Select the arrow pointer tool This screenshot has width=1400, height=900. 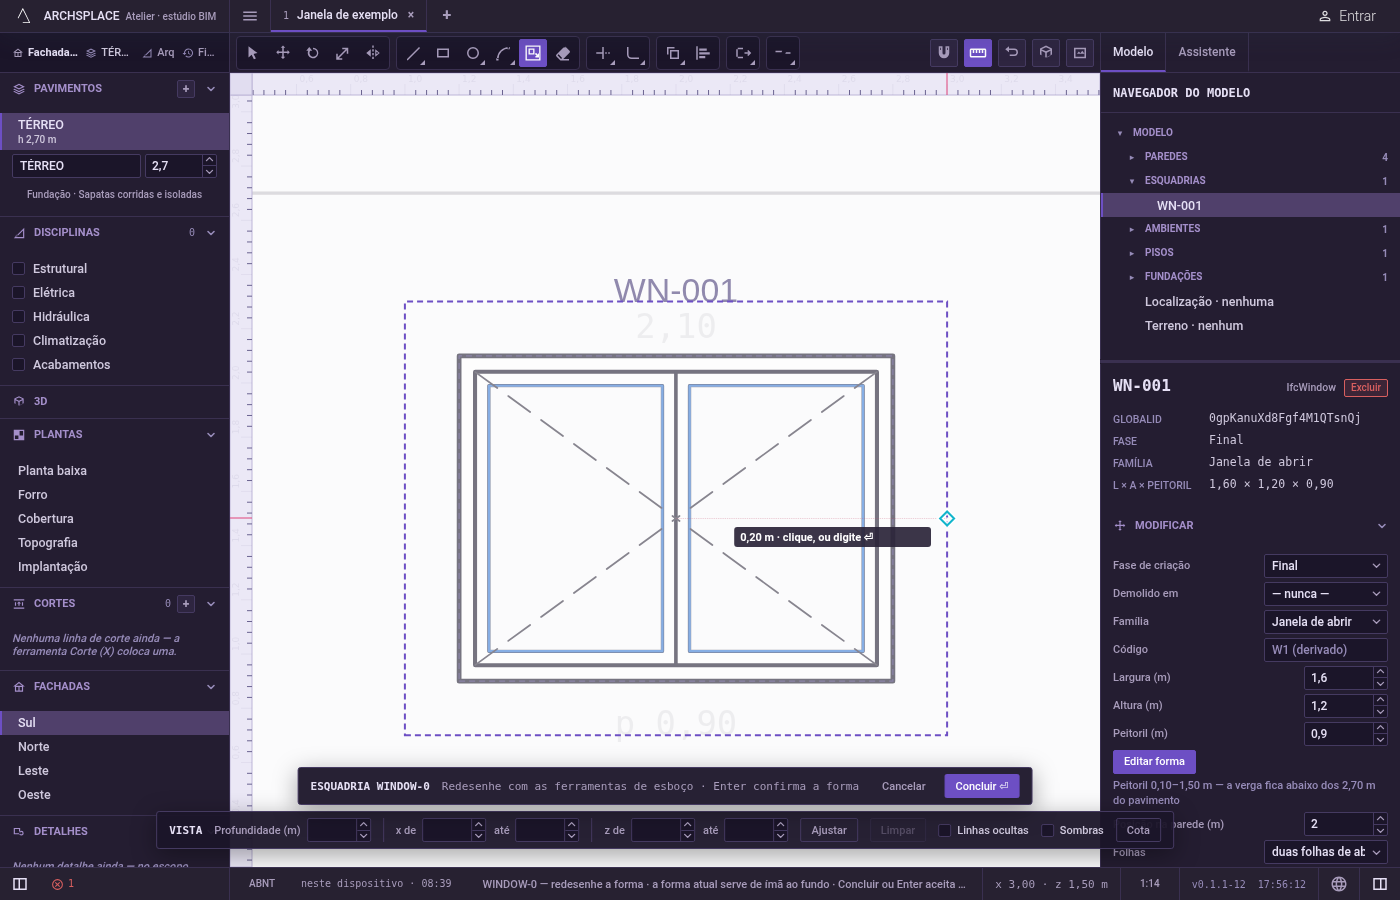click(x=252, y=53)
